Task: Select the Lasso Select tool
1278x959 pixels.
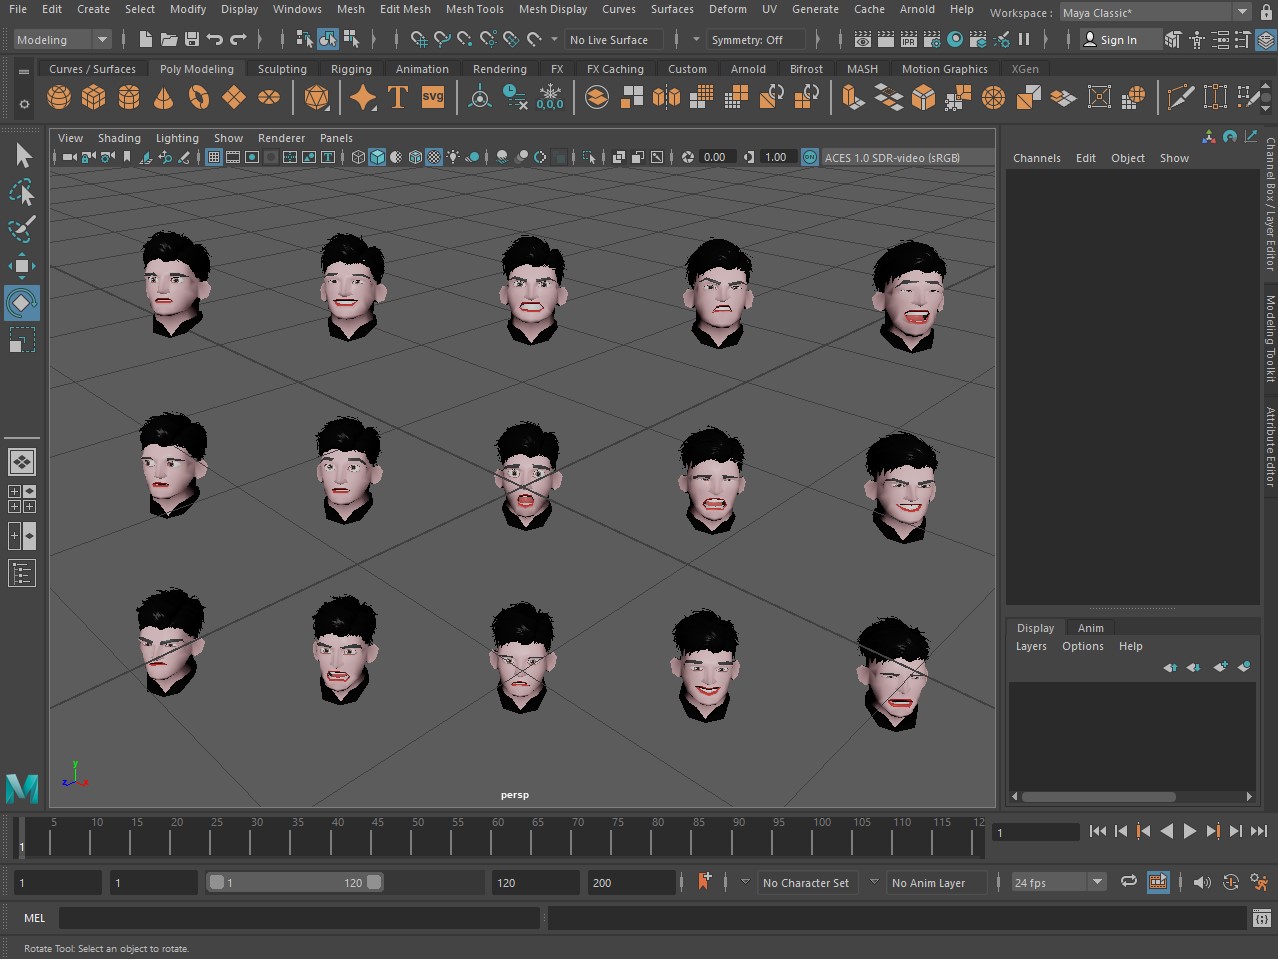Action: (x=22, y=192)
